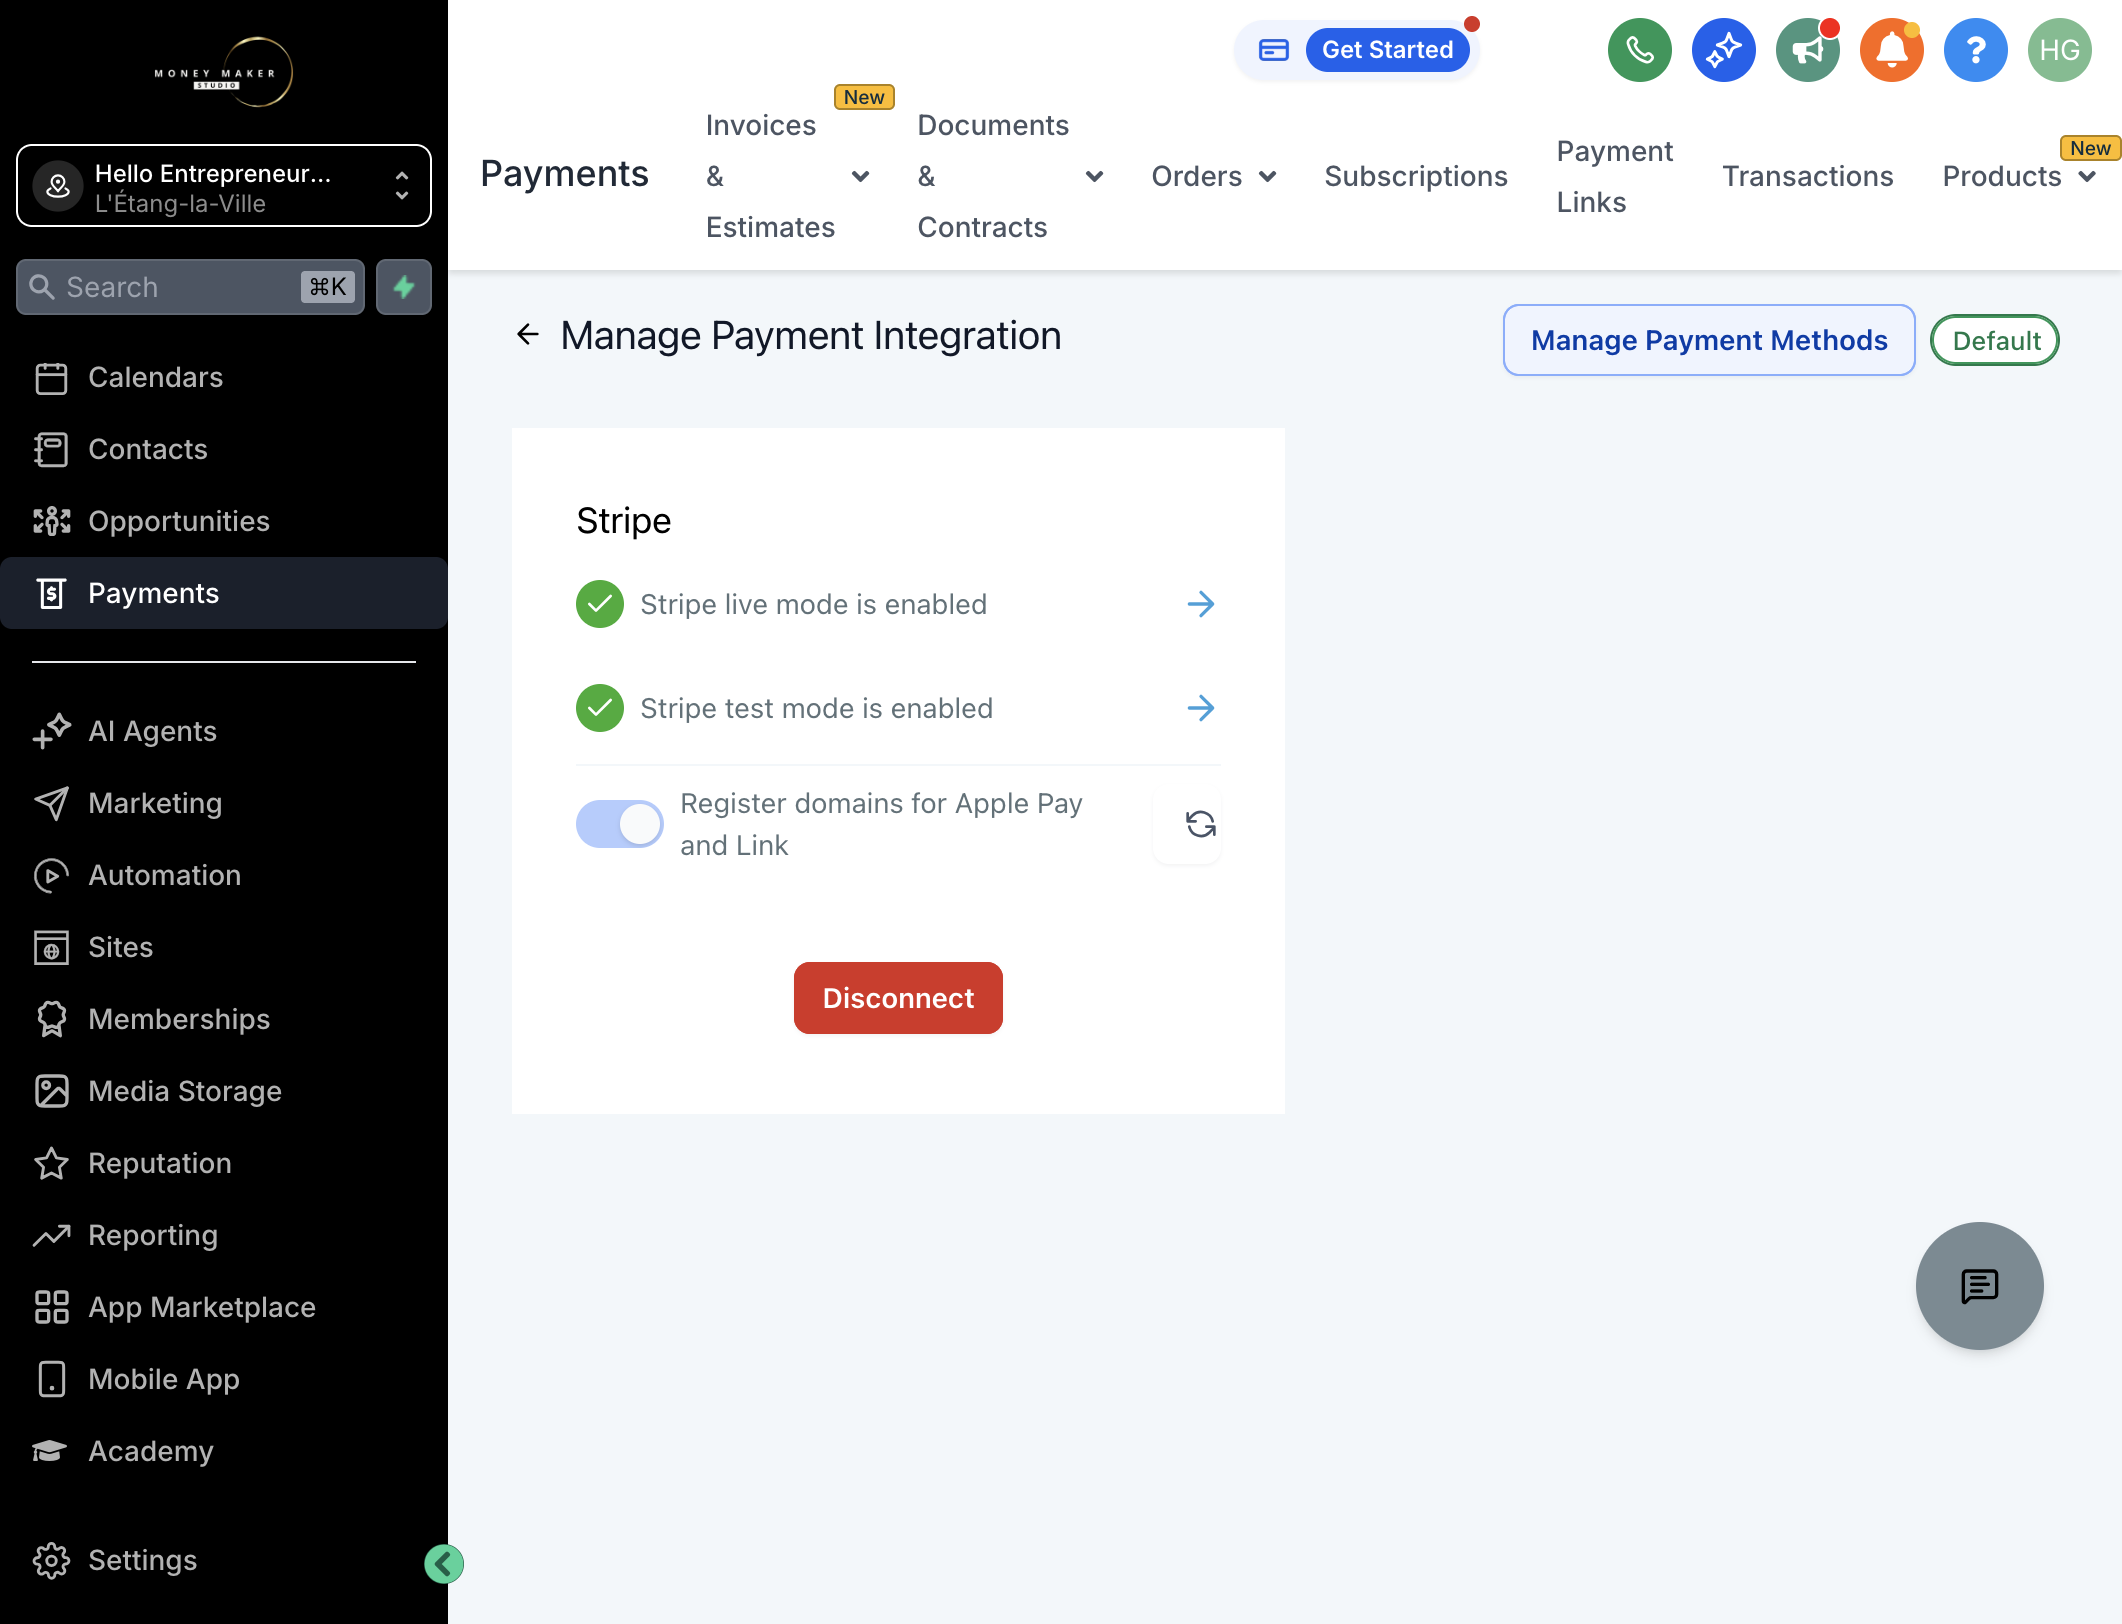Open Stripe live mode arrow

tap(1200, 604)
